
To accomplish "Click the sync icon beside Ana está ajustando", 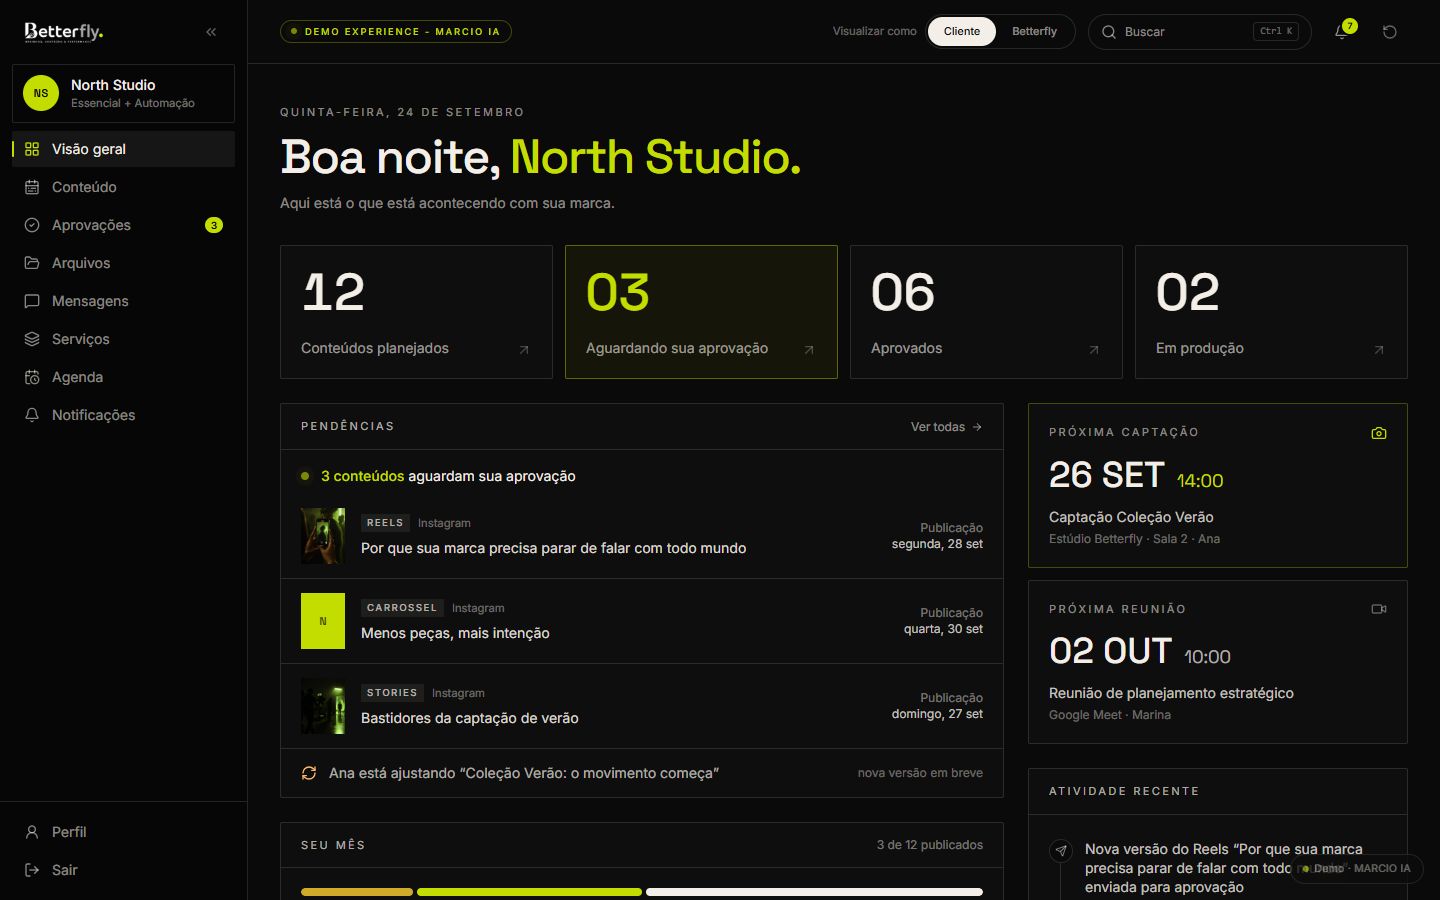I will tap(309, 773).
